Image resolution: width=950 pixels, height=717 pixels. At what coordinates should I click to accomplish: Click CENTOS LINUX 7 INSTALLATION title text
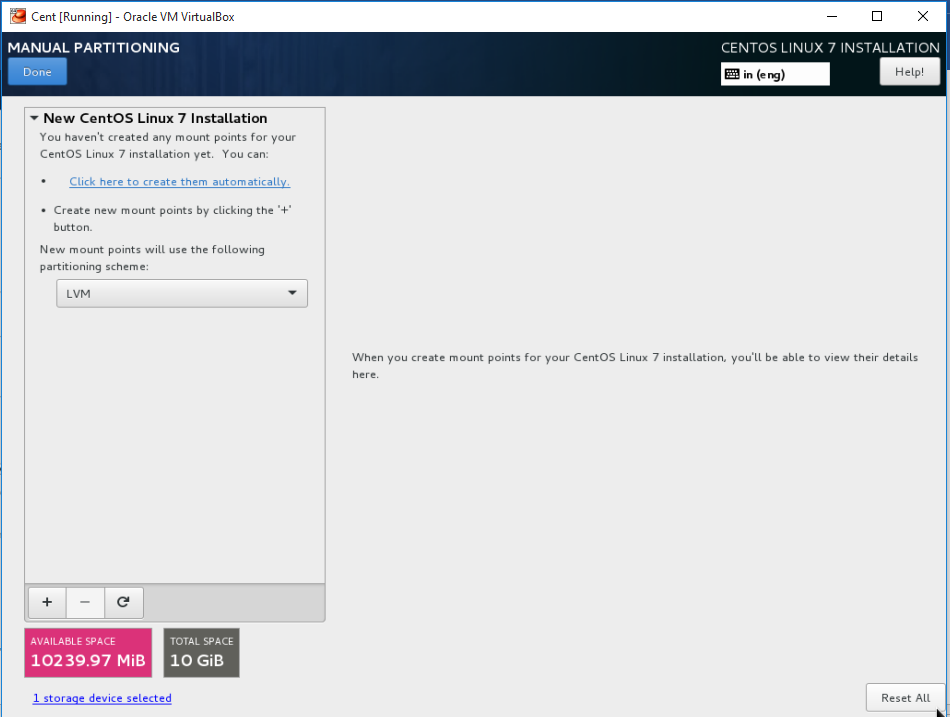830,48
